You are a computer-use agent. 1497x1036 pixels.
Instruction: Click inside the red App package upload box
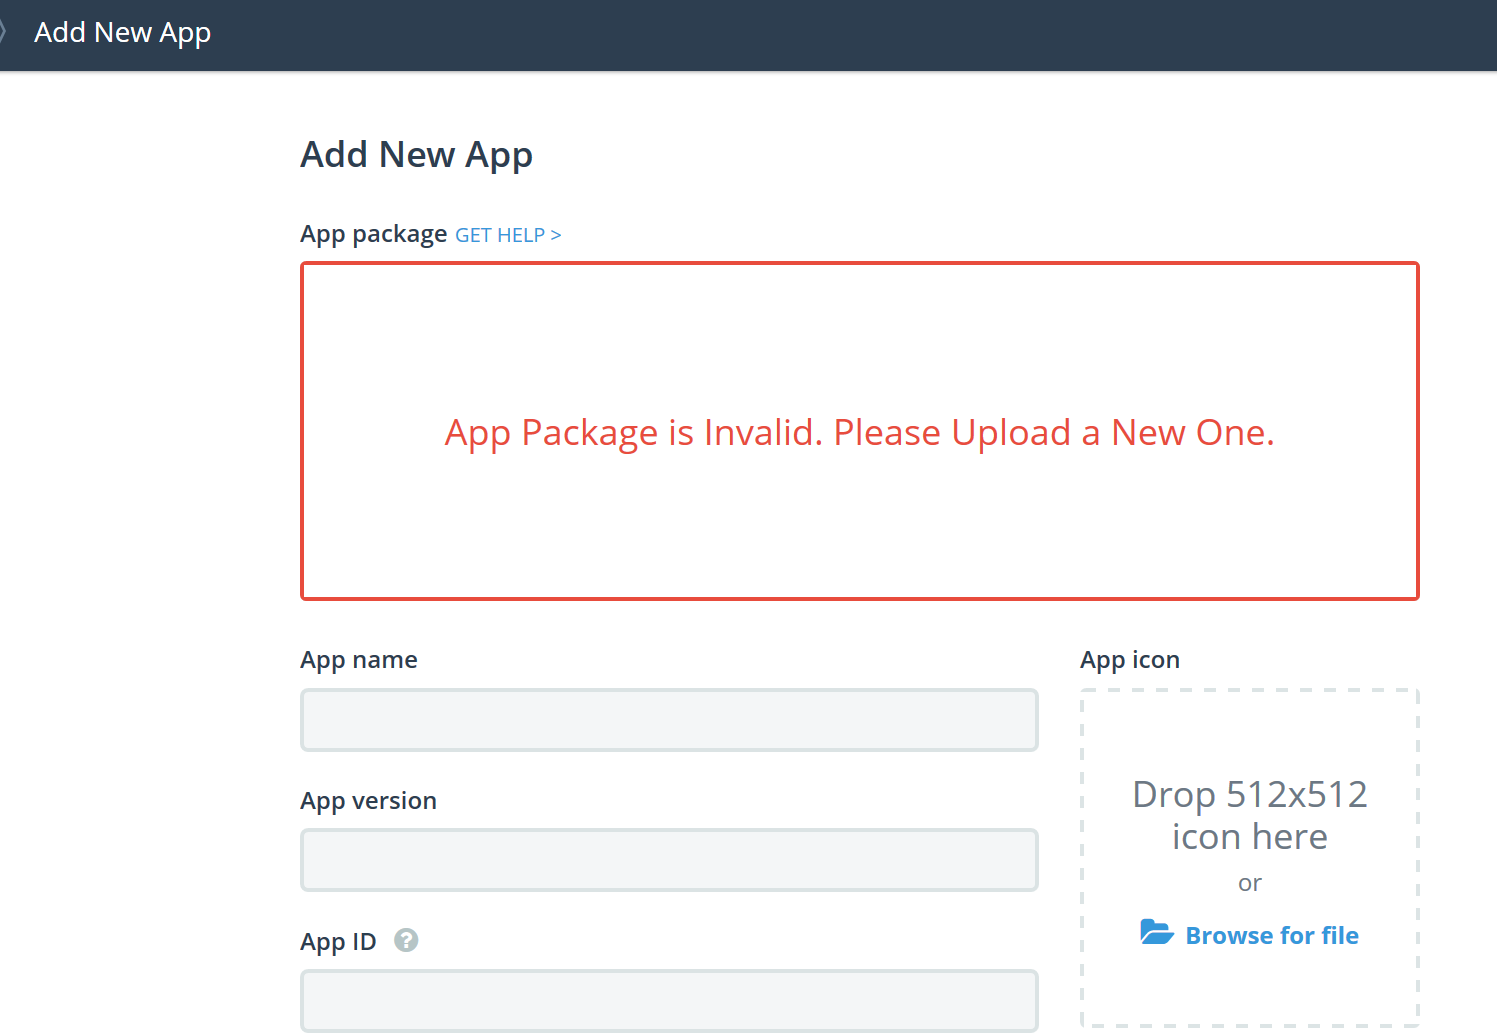860,320
